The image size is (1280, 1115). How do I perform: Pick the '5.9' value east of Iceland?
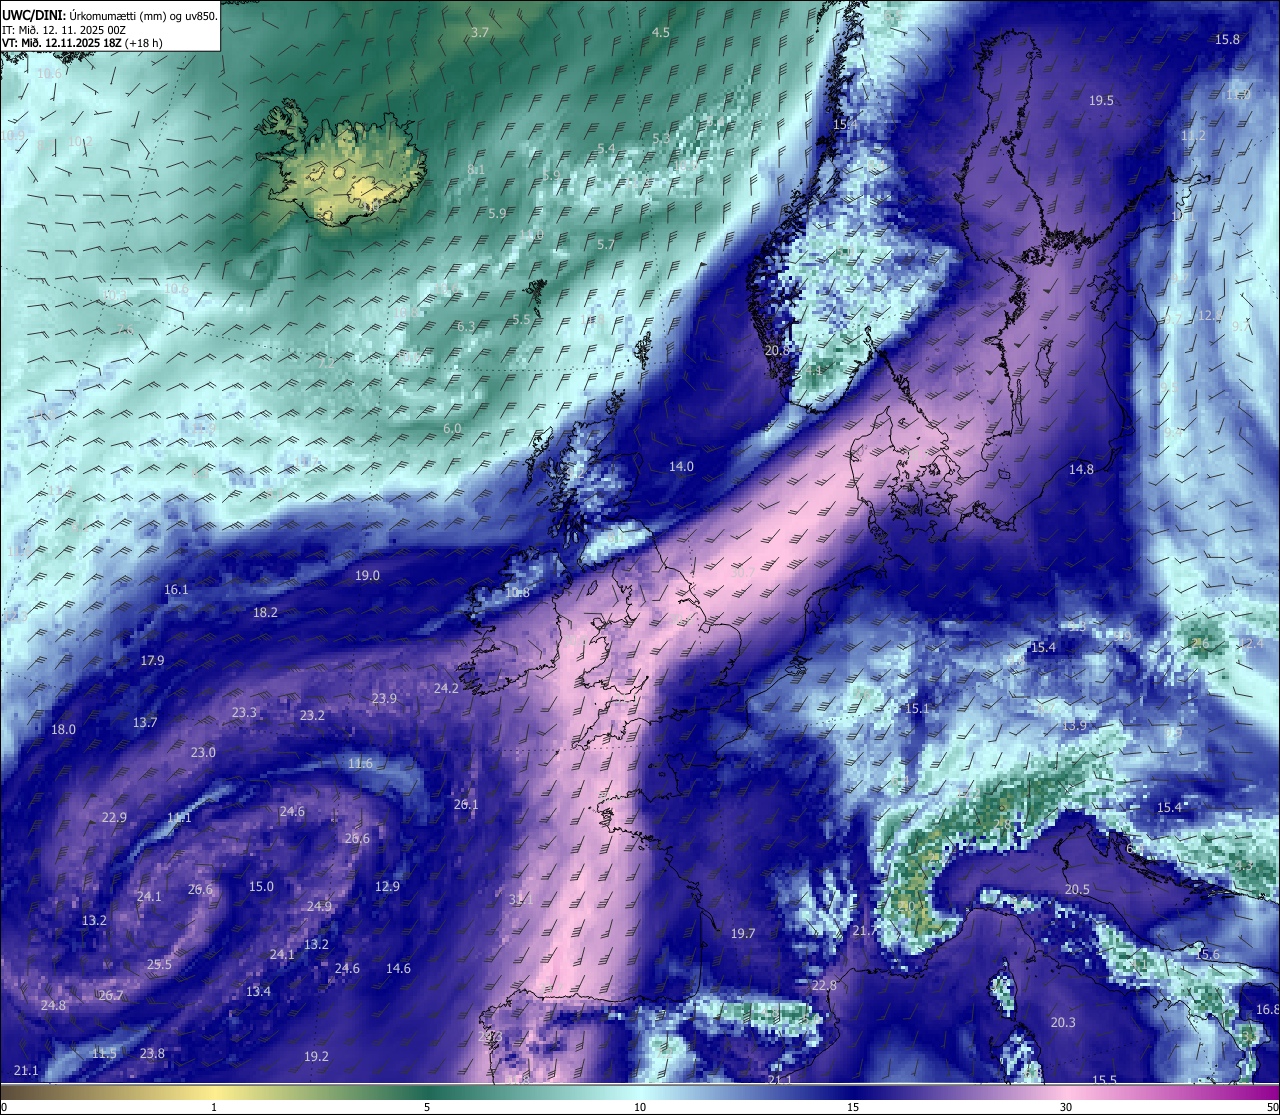pyautogui.click(x=497, y=214)
